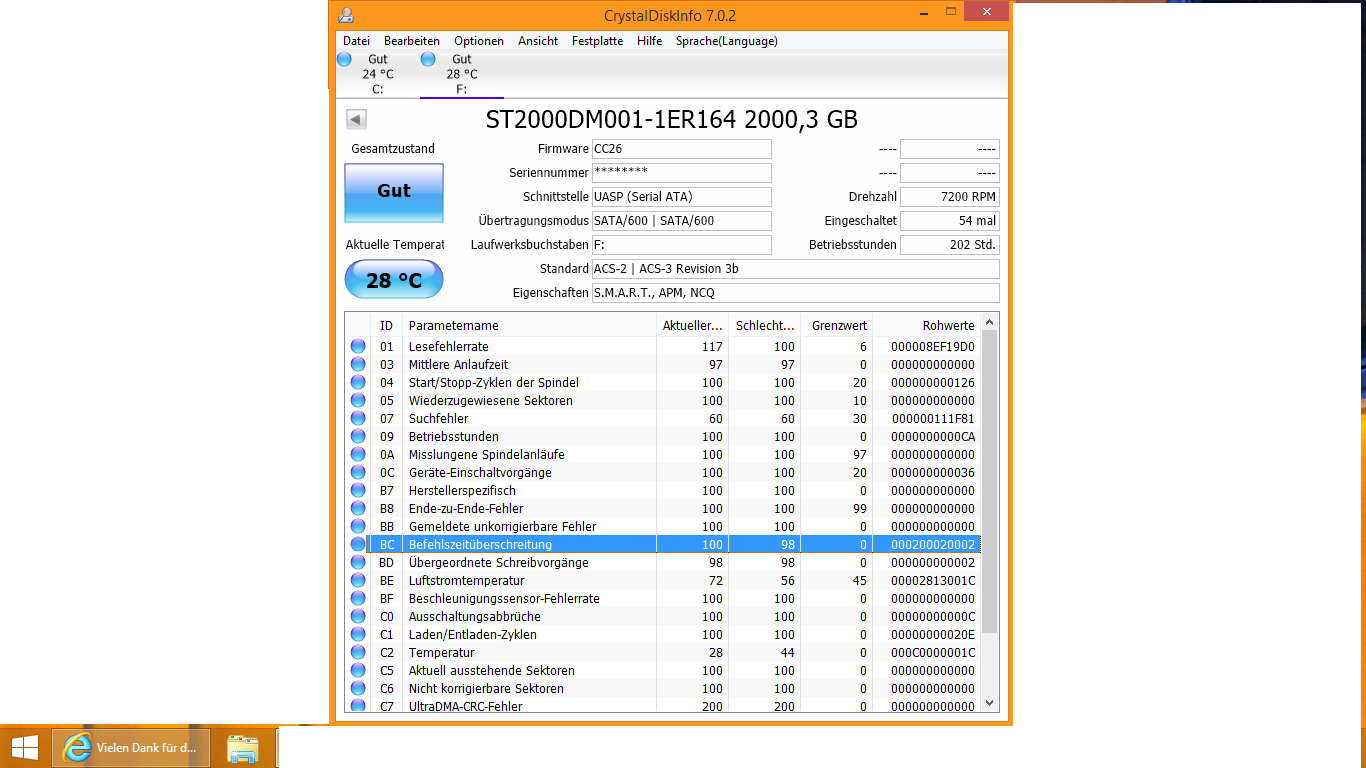Viewport: 1366px width, 768px height.
Task: Sort by Grenzwert column header
Action: pyautogui.click(x=837, y=325)
